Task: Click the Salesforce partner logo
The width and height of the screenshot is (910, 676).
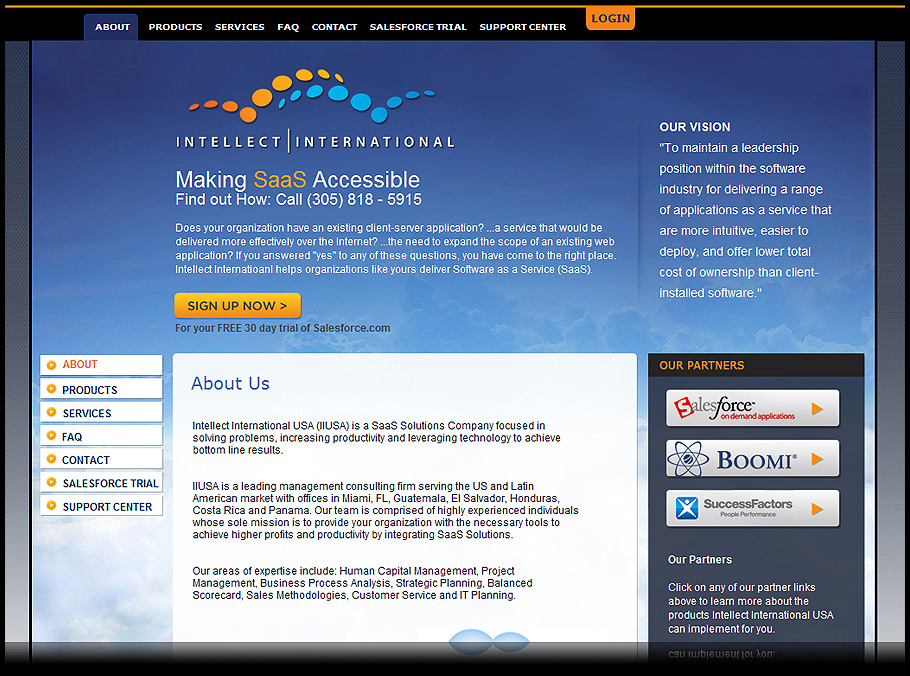Action: (x=734, y=408)
